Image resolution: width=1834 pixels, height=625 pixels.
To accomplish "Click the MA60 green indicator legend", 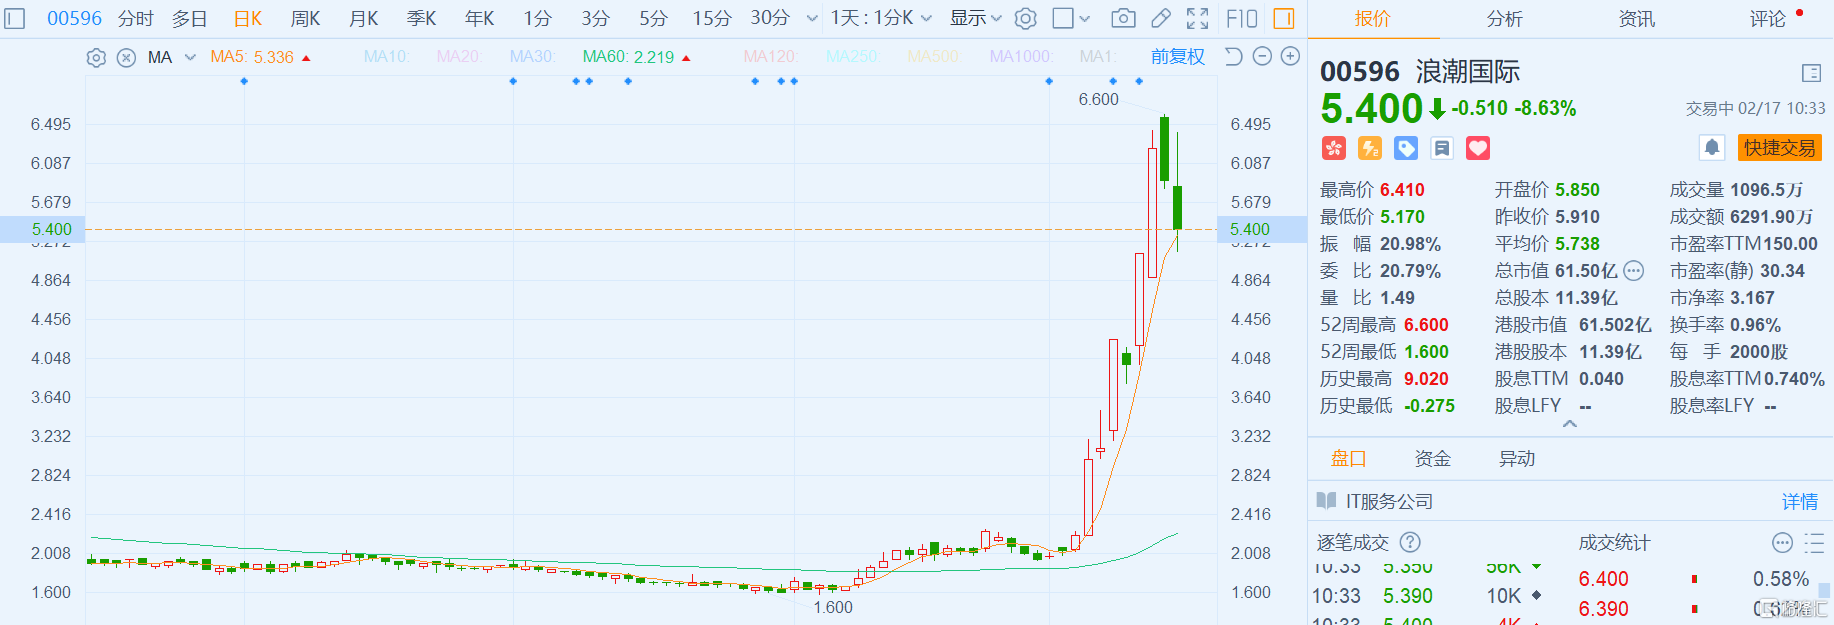I will [x=628, y=57].
